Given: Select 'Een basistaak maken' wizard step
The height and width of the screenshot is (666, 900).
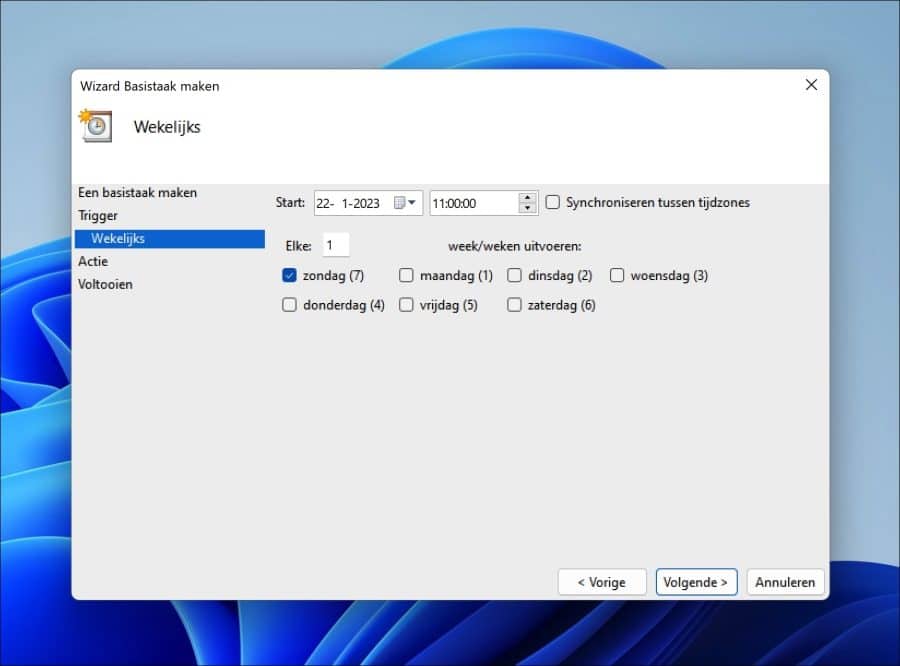Looking at the screenshot, I should (138, 192).
